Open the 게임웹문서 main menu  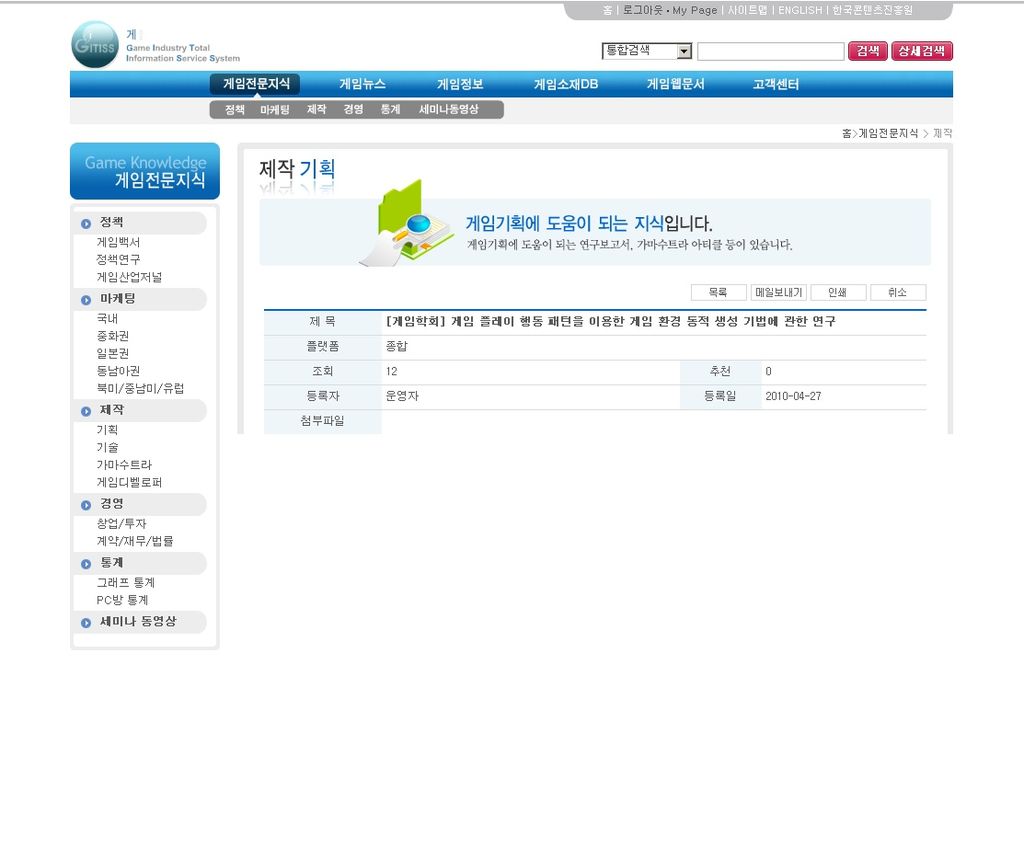(675, 84)
